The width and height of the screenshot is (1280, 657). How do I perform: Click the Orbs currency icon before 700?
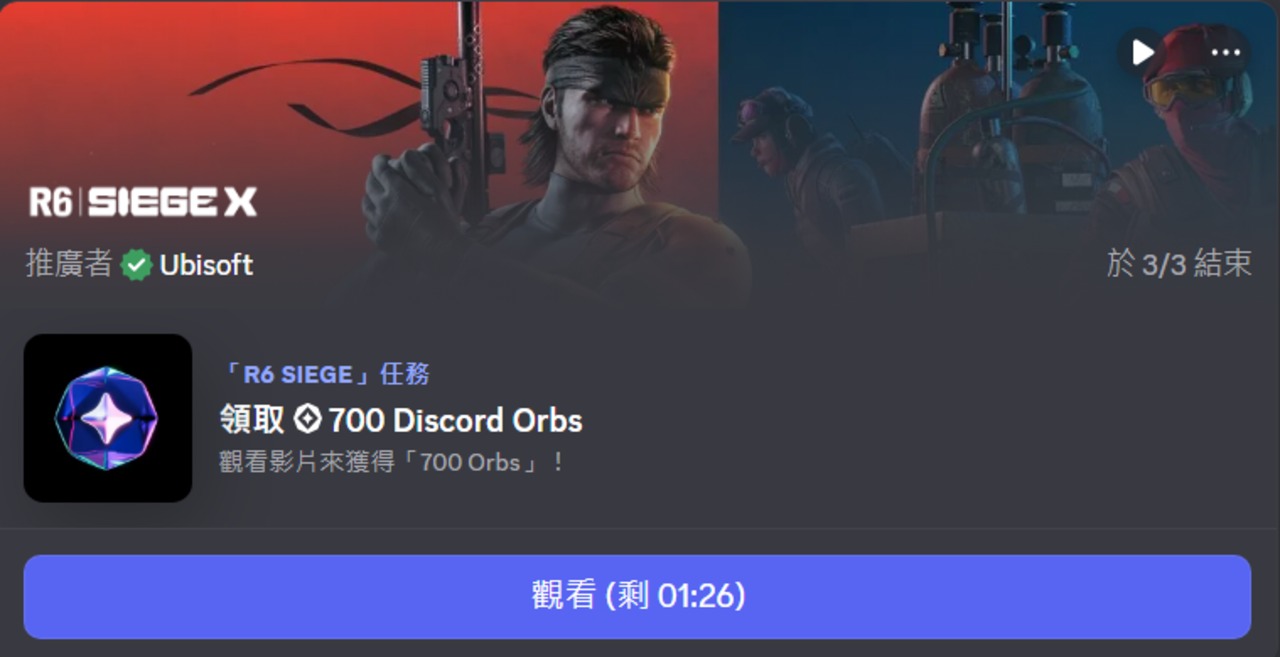(x=307, y=420)
